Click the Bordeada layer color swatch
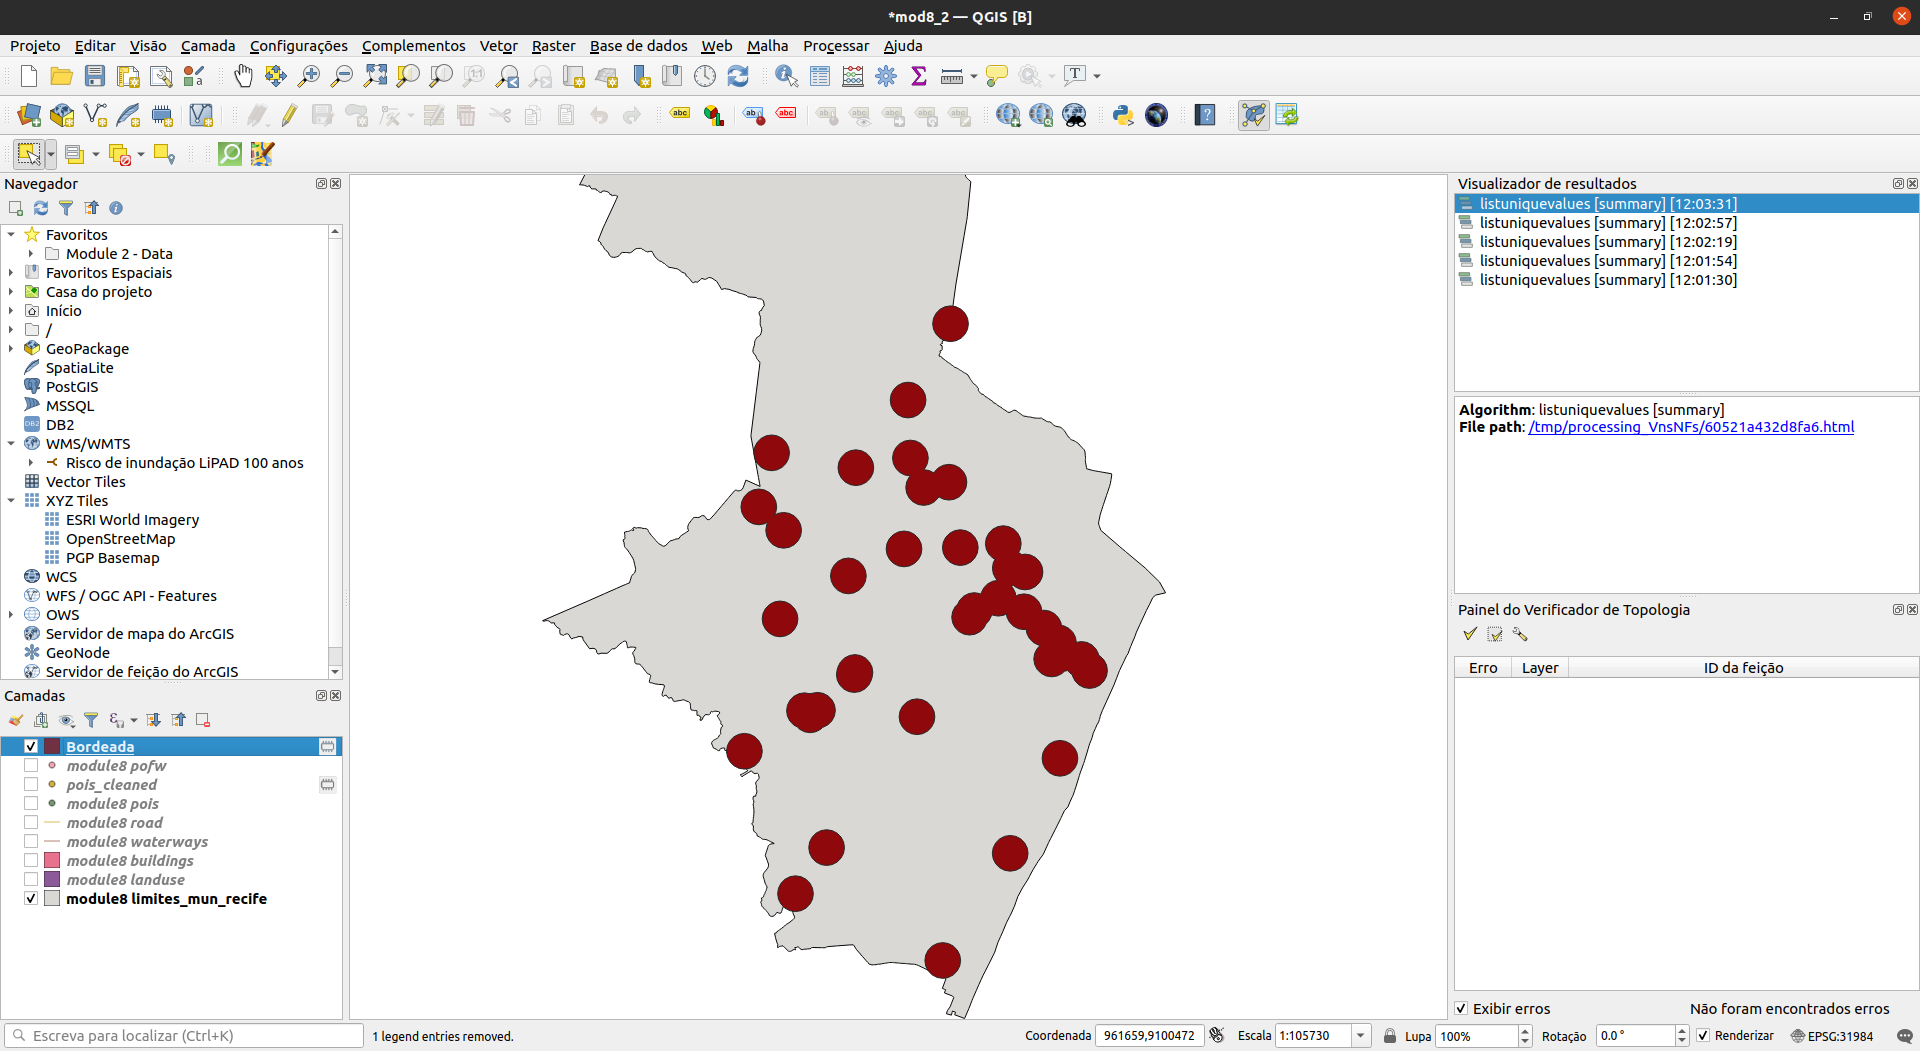Image resolution: width=1920 pixels, height=1051 pixels. 52,747
